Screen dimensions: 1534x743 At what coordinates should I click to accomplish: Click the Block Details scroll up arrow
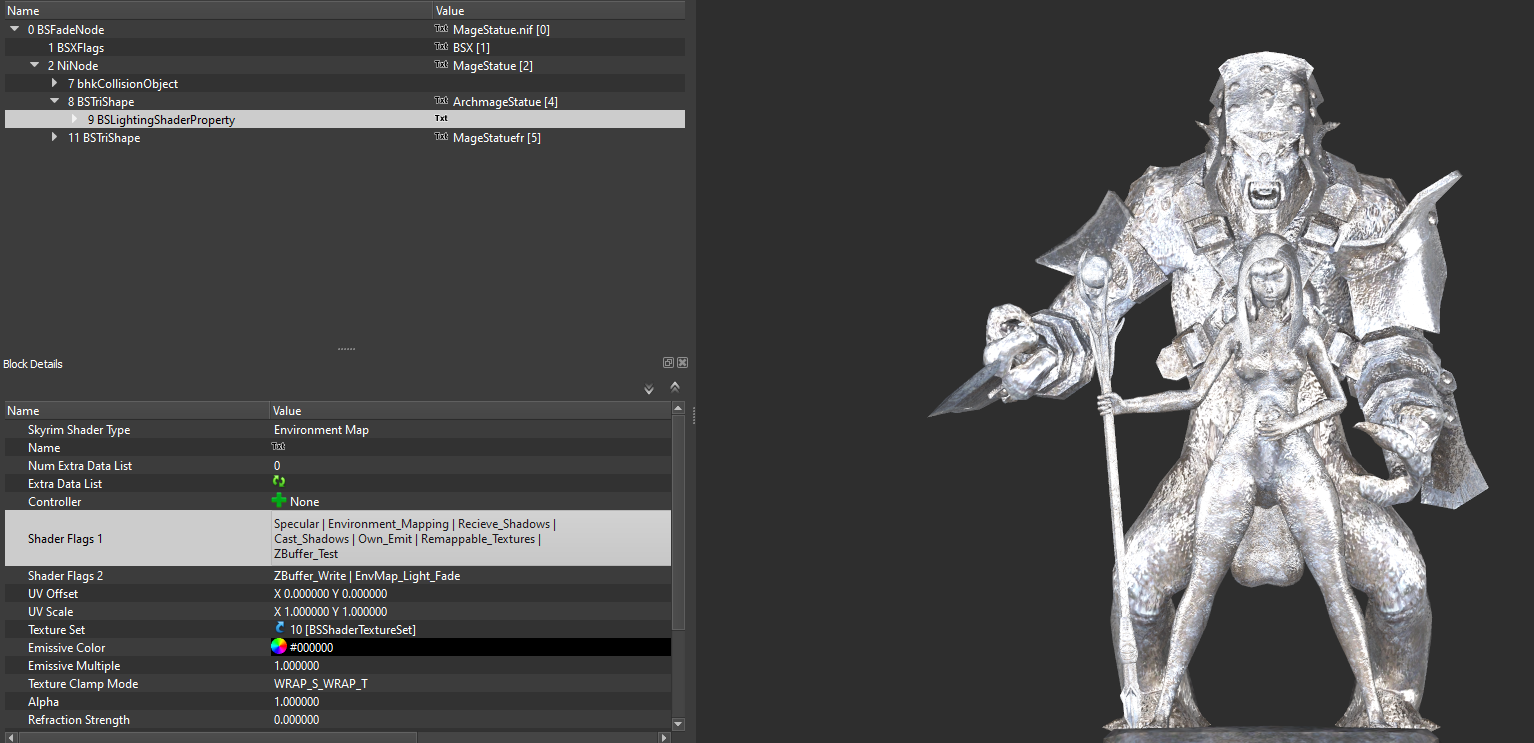(x=678, y=408)
